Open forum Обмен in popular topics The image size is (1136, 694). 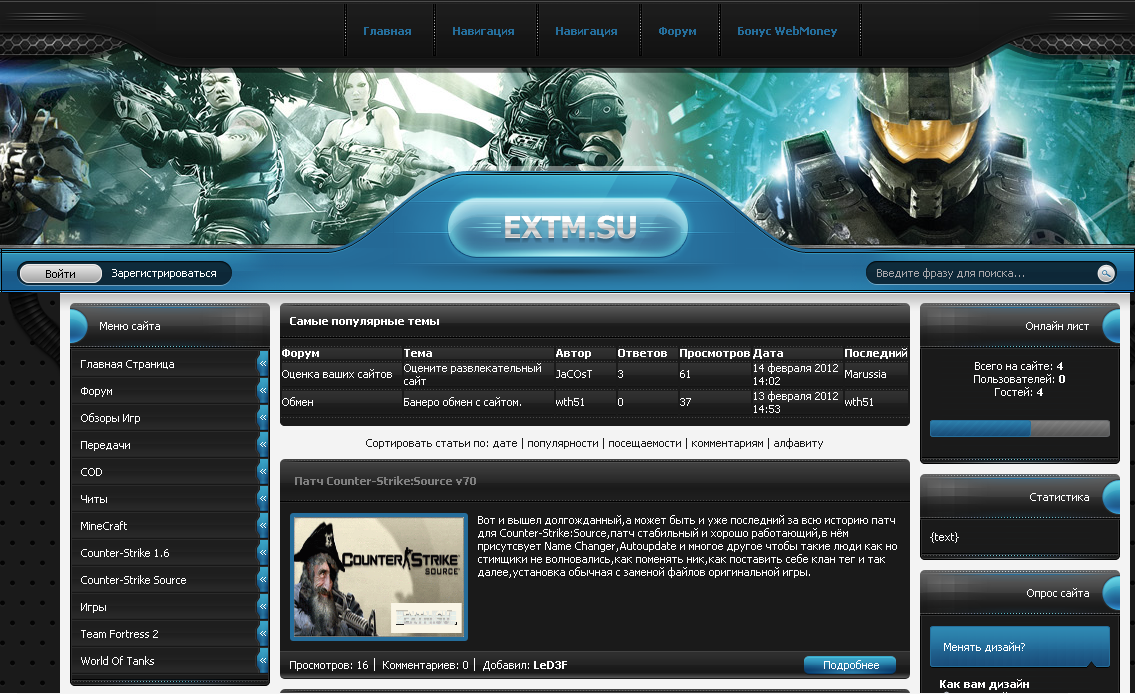tap(297, 401)
